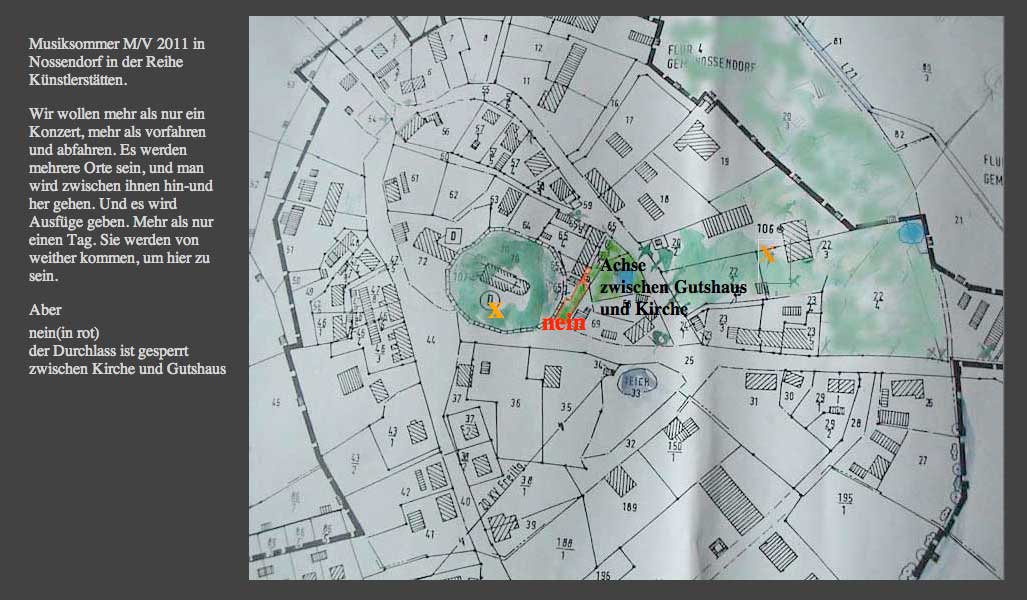Click the hatched building in parcel 189
This screenshot has height=600, width=1027.
620,483
